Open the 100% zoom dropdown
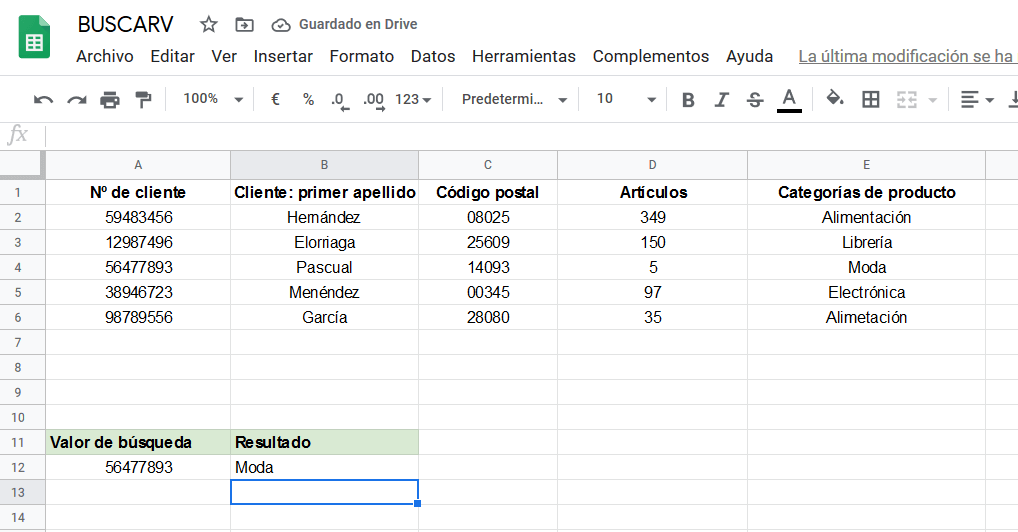The width and height of the screenshot is (1018, 532). [213, 99]
